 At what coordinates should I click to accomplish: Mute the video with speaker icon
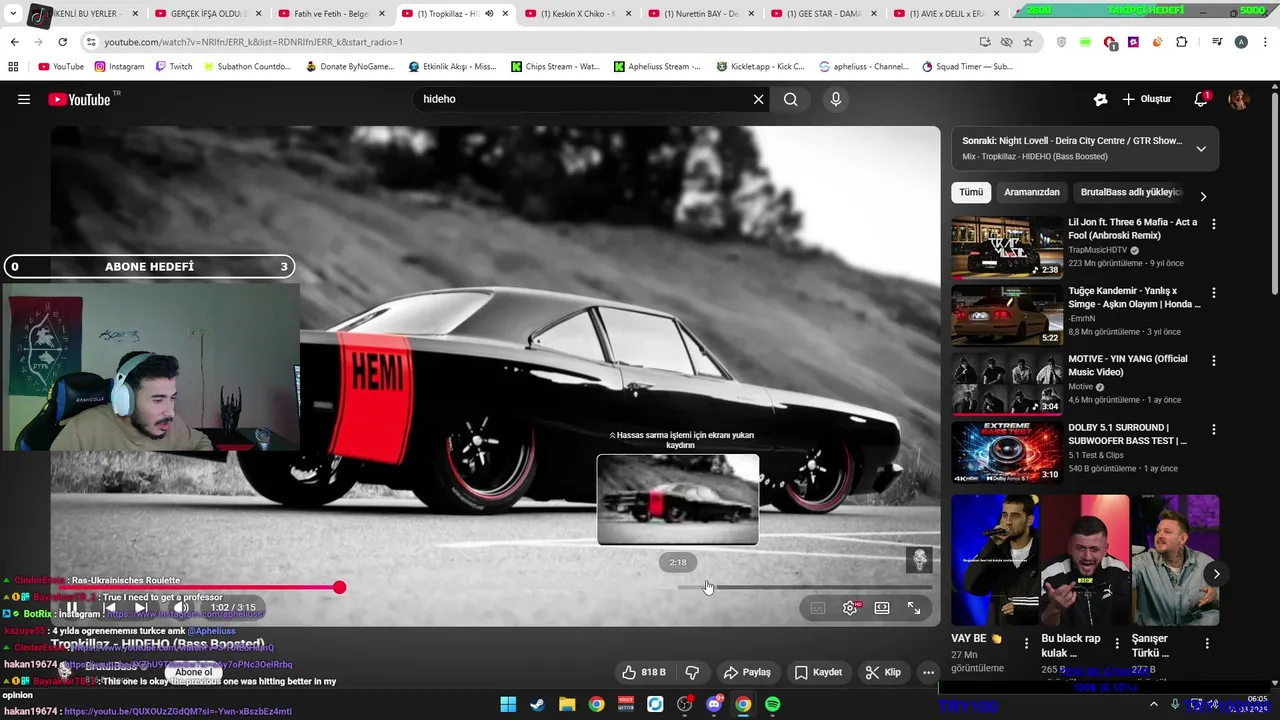(x=181, y=607)
